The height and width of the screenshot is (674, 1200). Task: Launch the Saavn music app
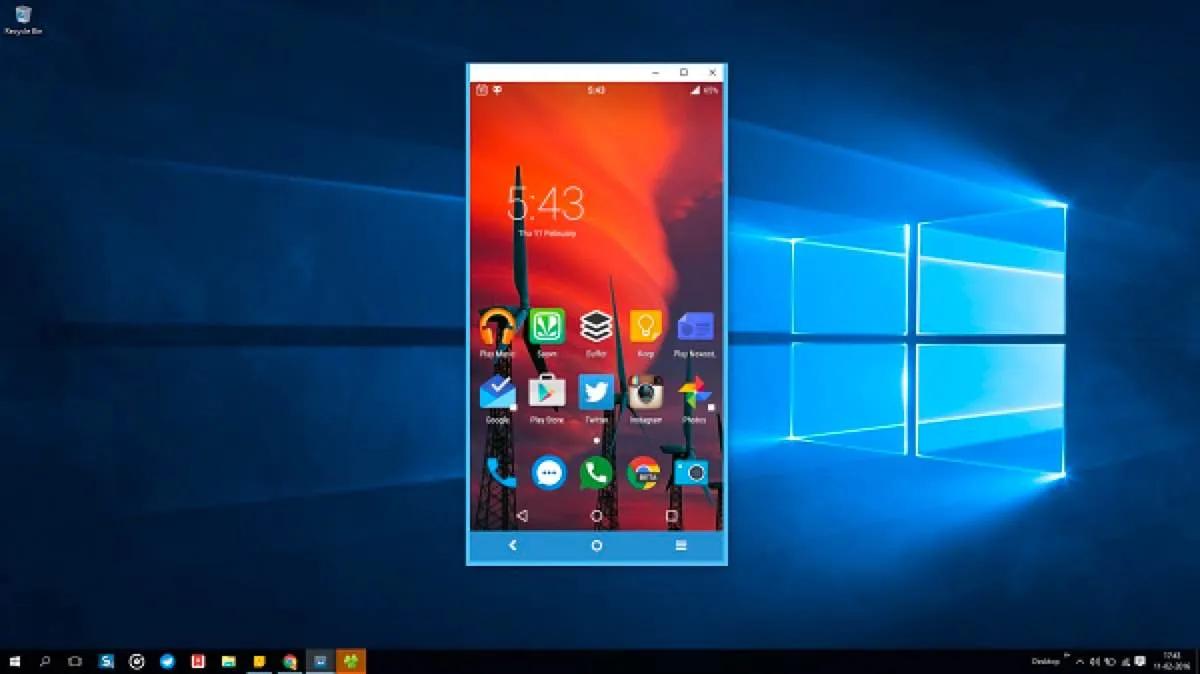545,327
